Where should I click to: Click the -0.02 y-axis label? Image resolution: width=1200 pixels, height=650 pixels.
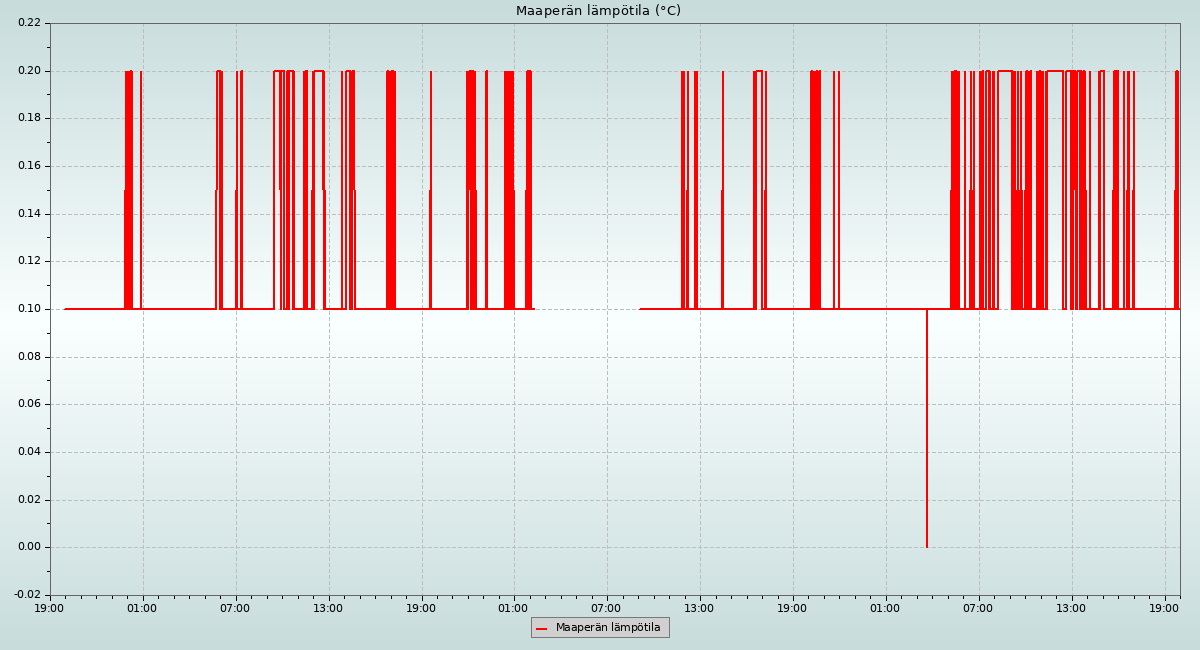pyautogui.click(x=27, y=595)
